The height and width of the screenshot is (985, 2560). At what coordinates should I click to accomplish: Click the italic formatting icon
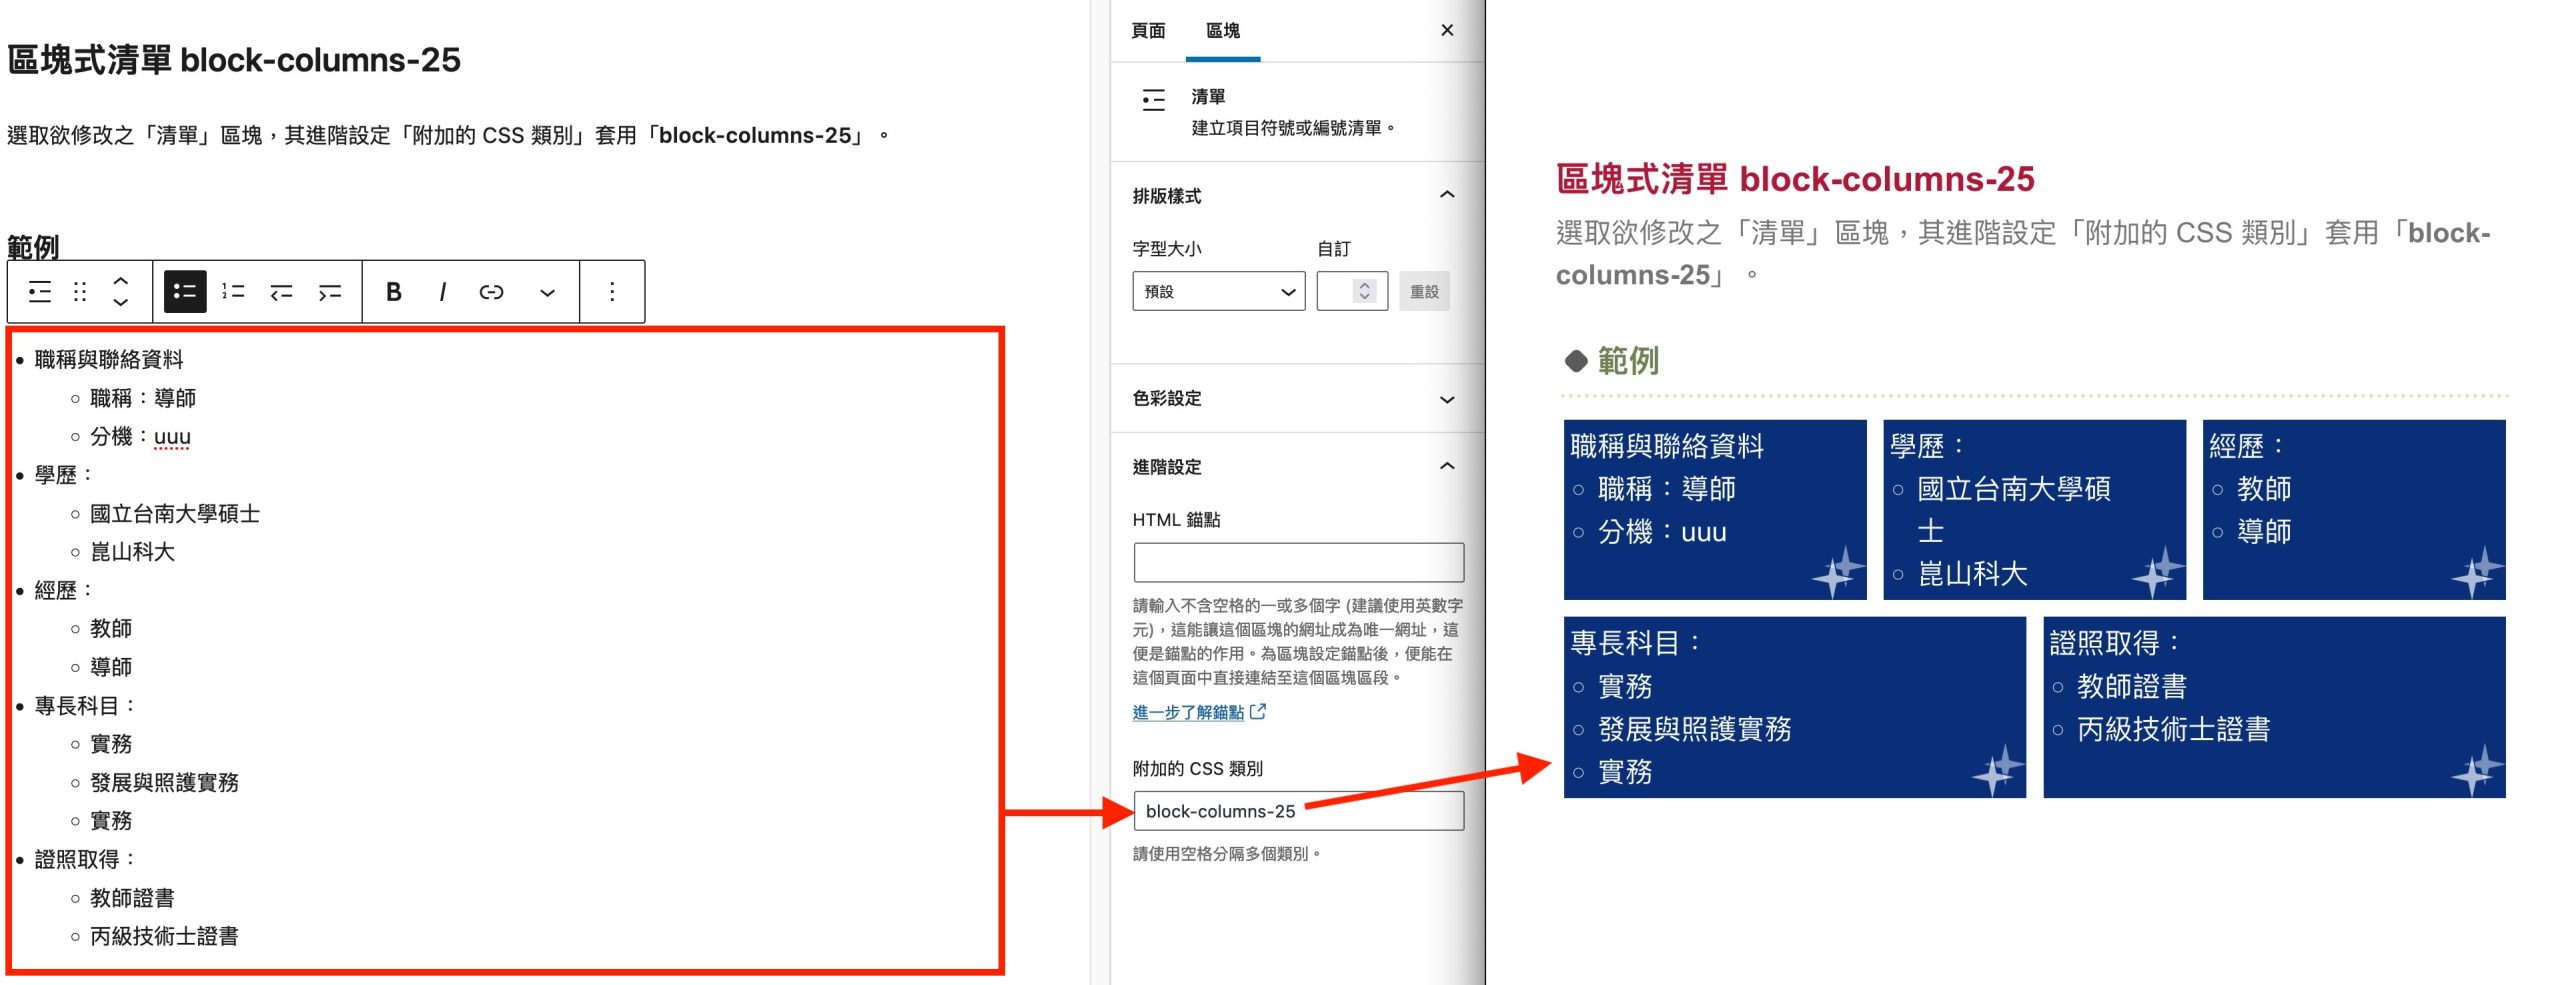pos(442,292)
